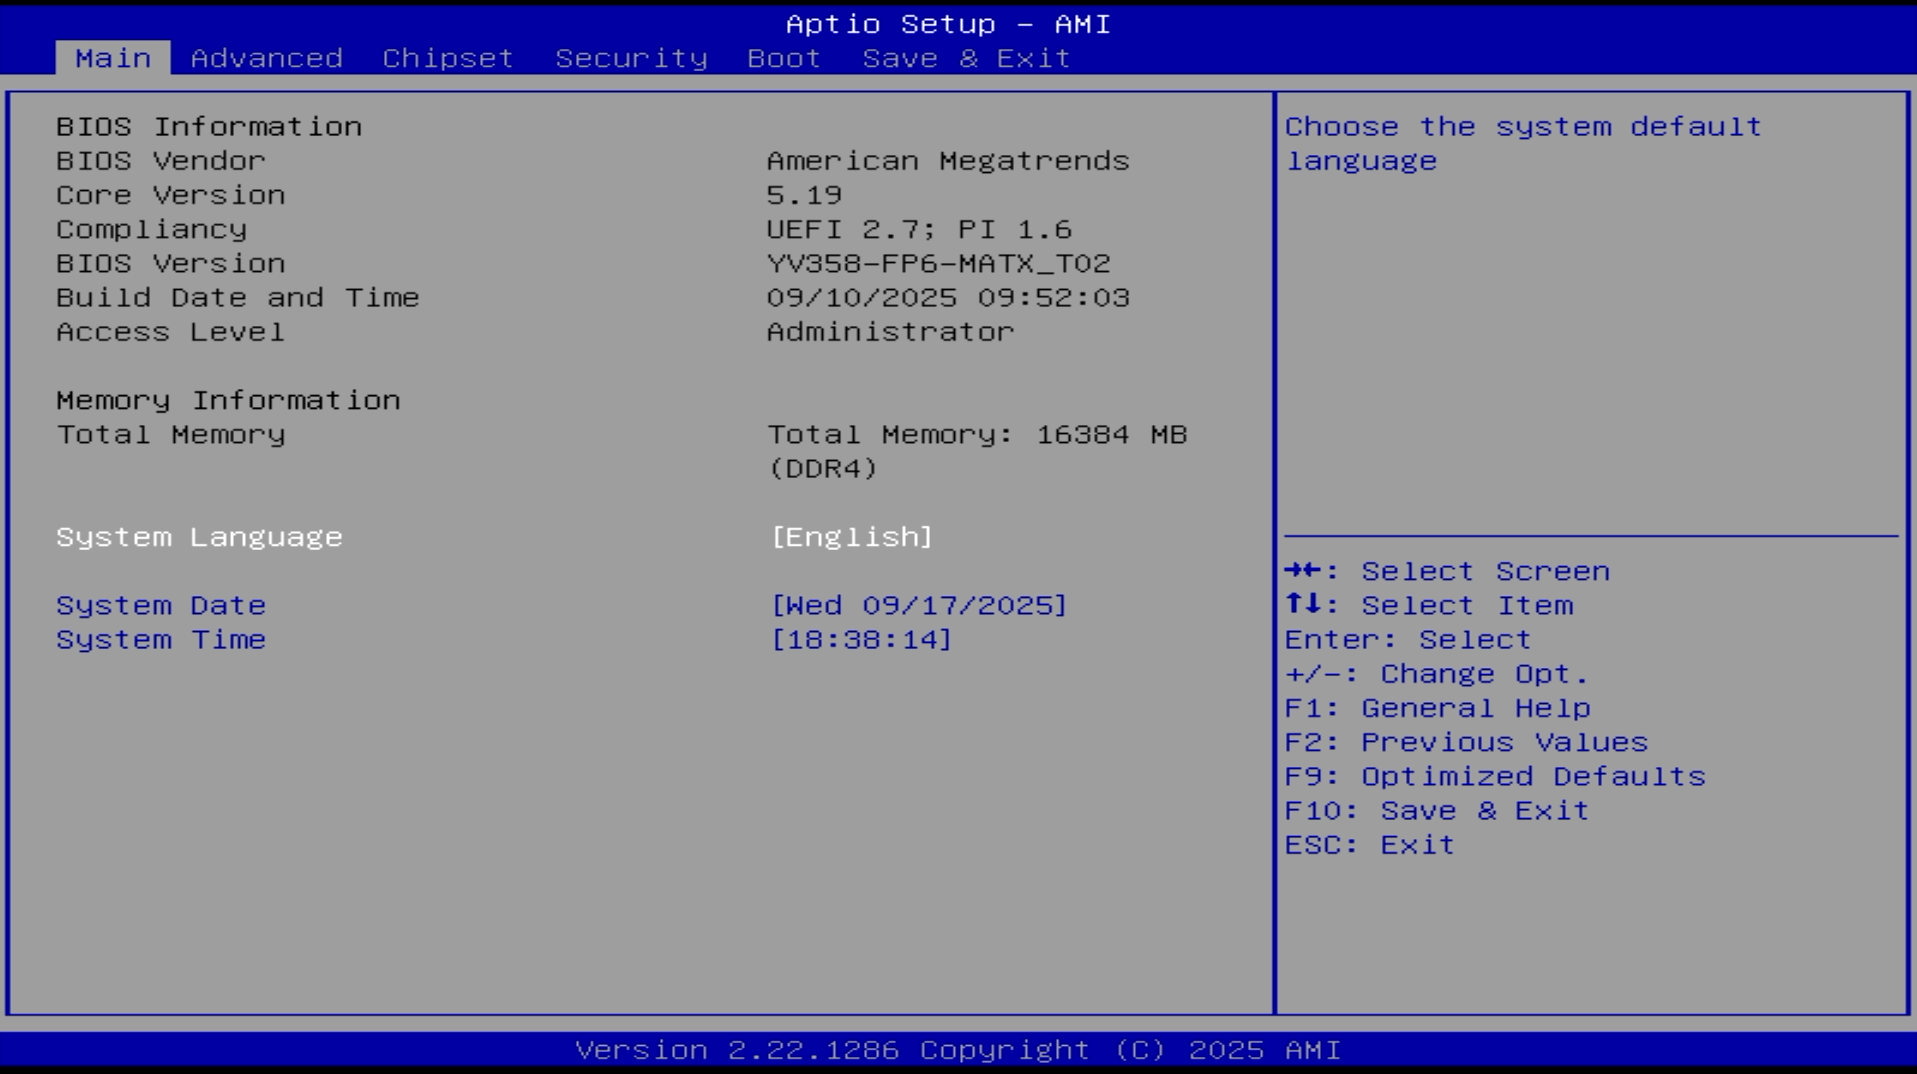
Task: Click the F2: Previous Values hint
Action: point(1466,742)
